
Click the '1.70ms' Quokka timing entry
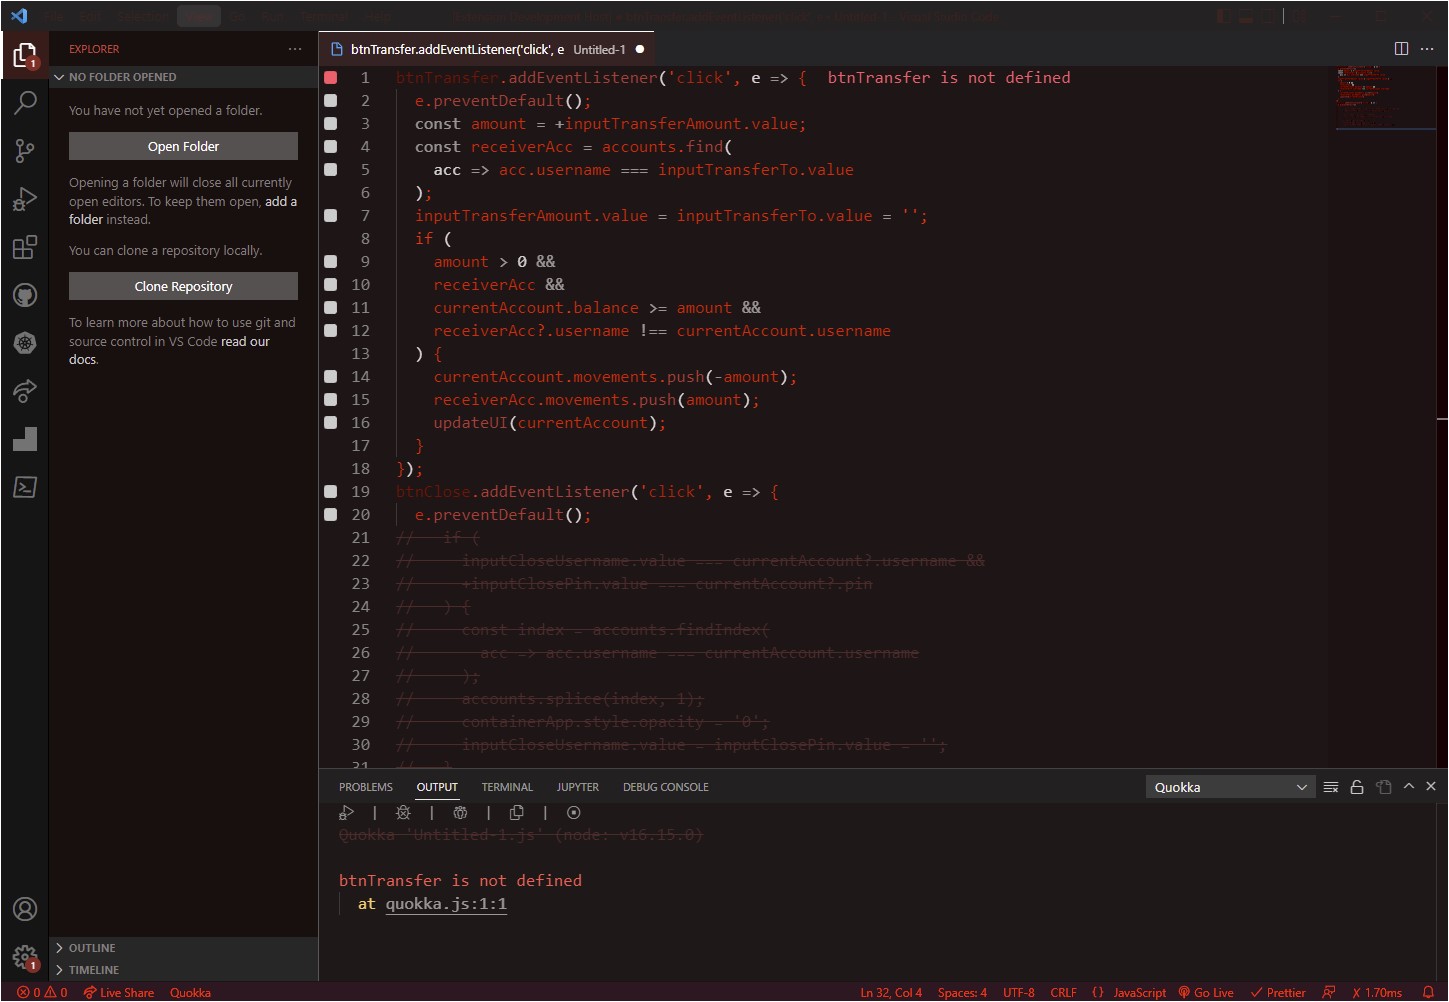[x=1377, y=992]
